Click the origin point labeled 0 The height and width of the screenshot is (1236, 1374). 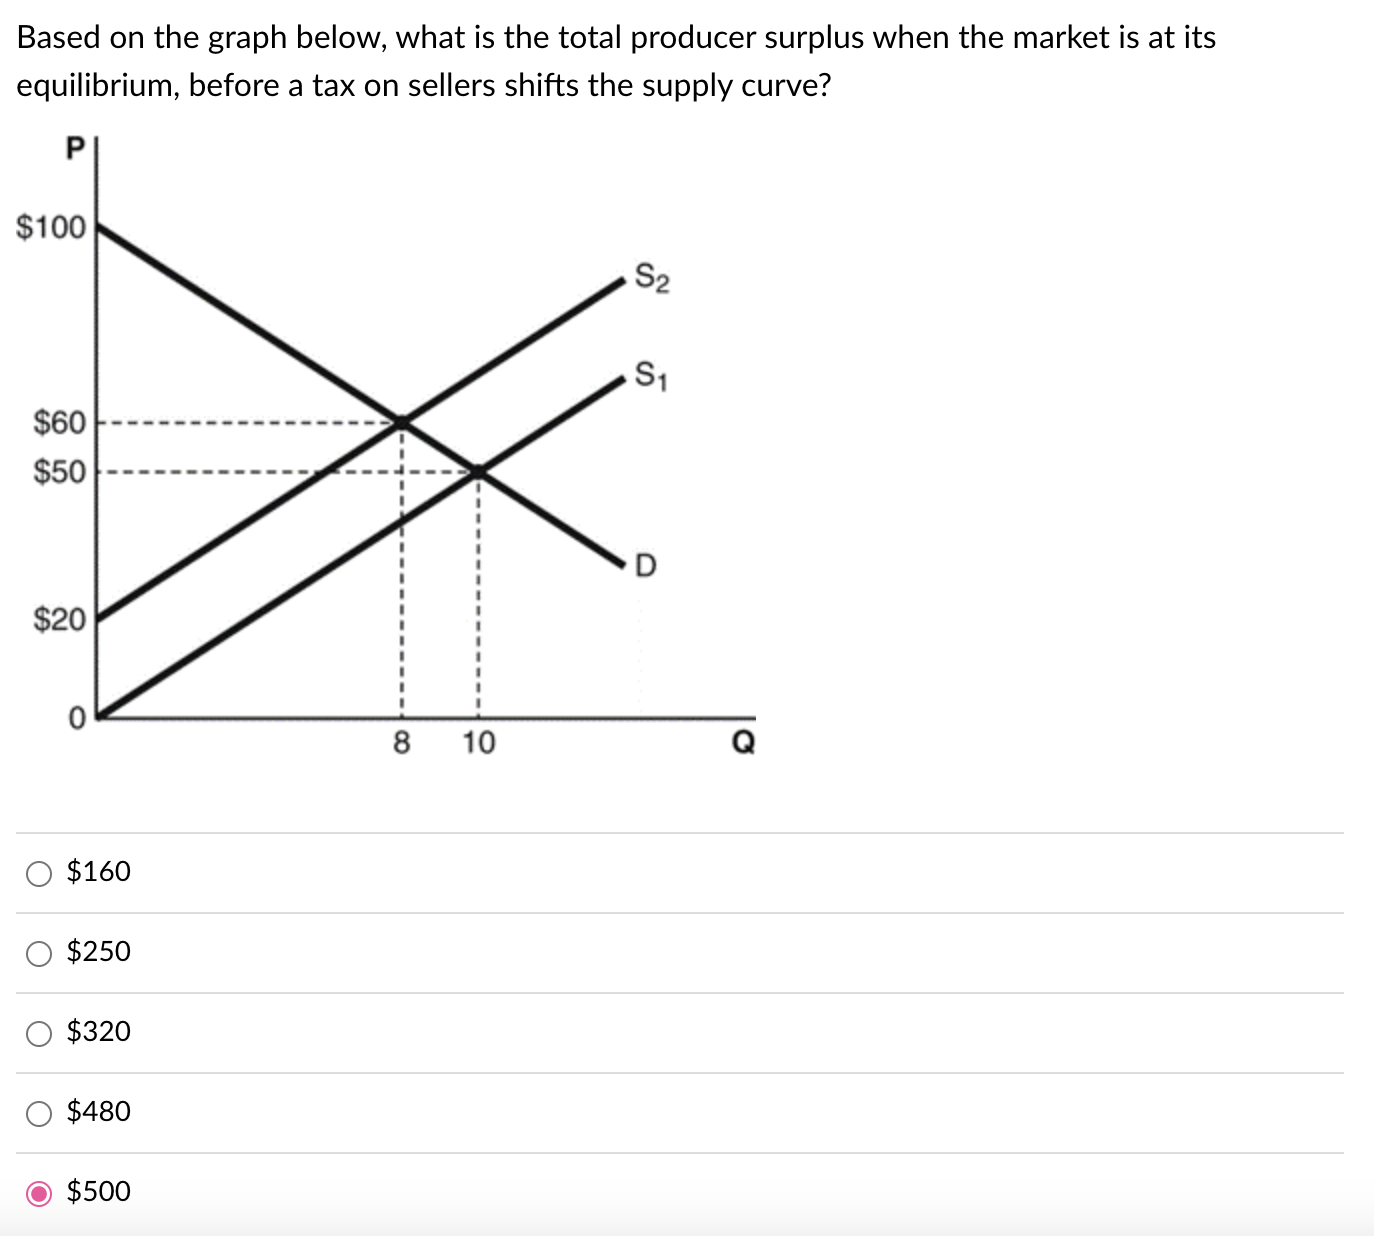[74, 716]
